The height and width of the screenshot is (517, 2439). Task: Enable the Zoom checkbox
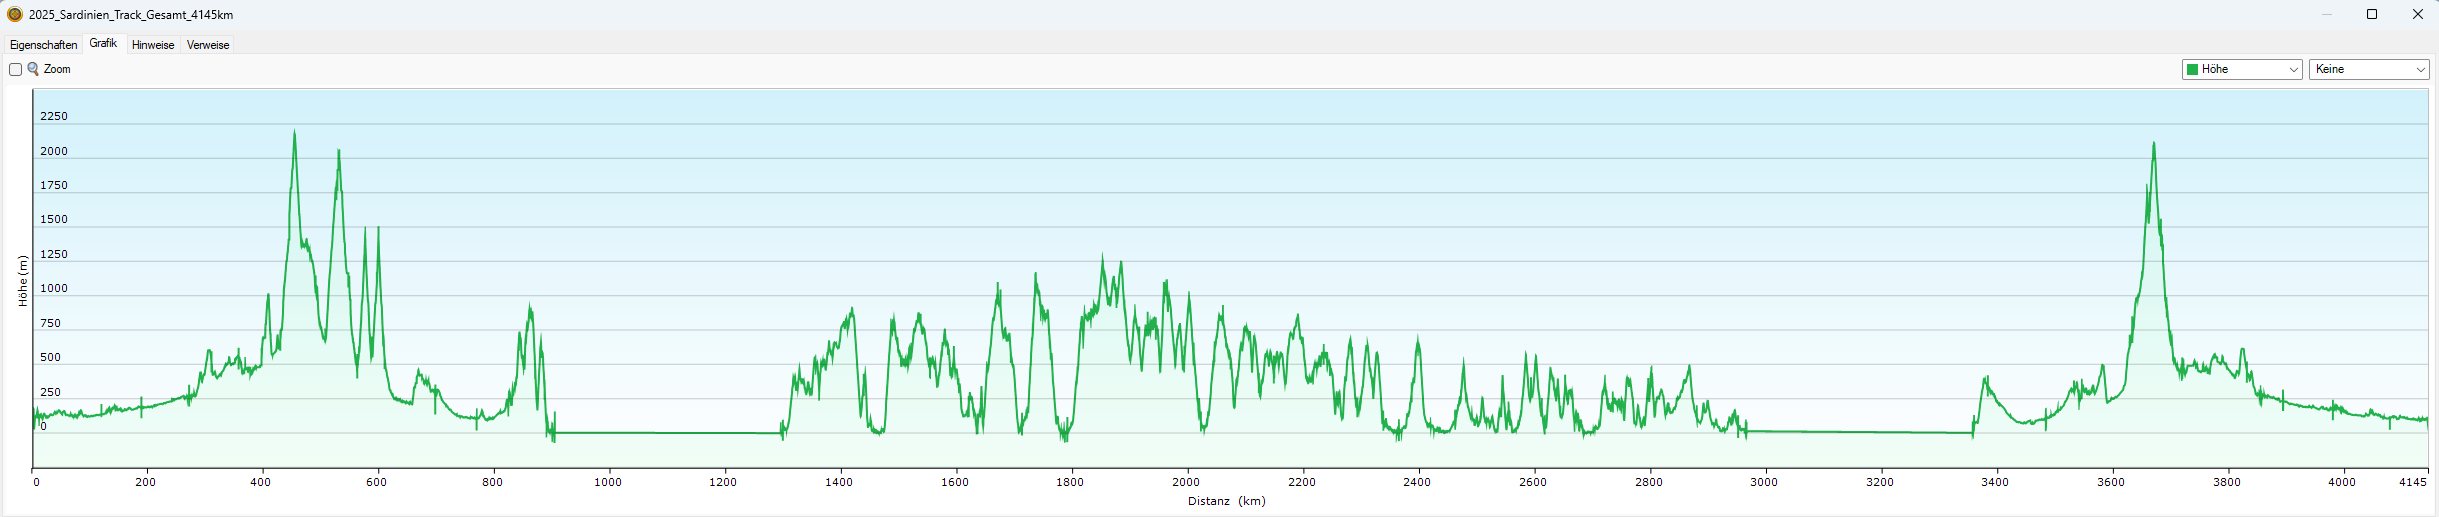[16, 70]
